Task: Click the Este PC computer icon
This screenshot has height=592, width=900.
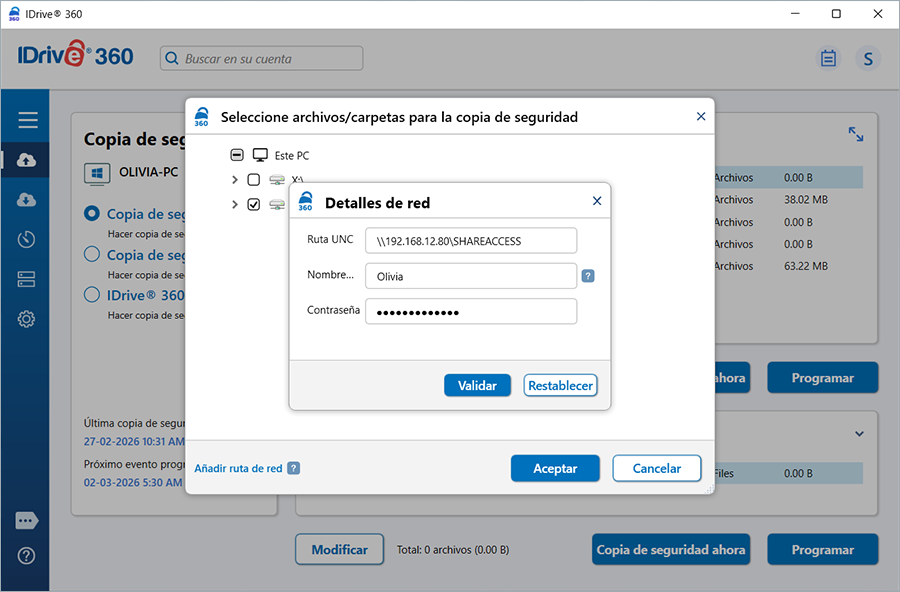Action: (x=261, y=155)
